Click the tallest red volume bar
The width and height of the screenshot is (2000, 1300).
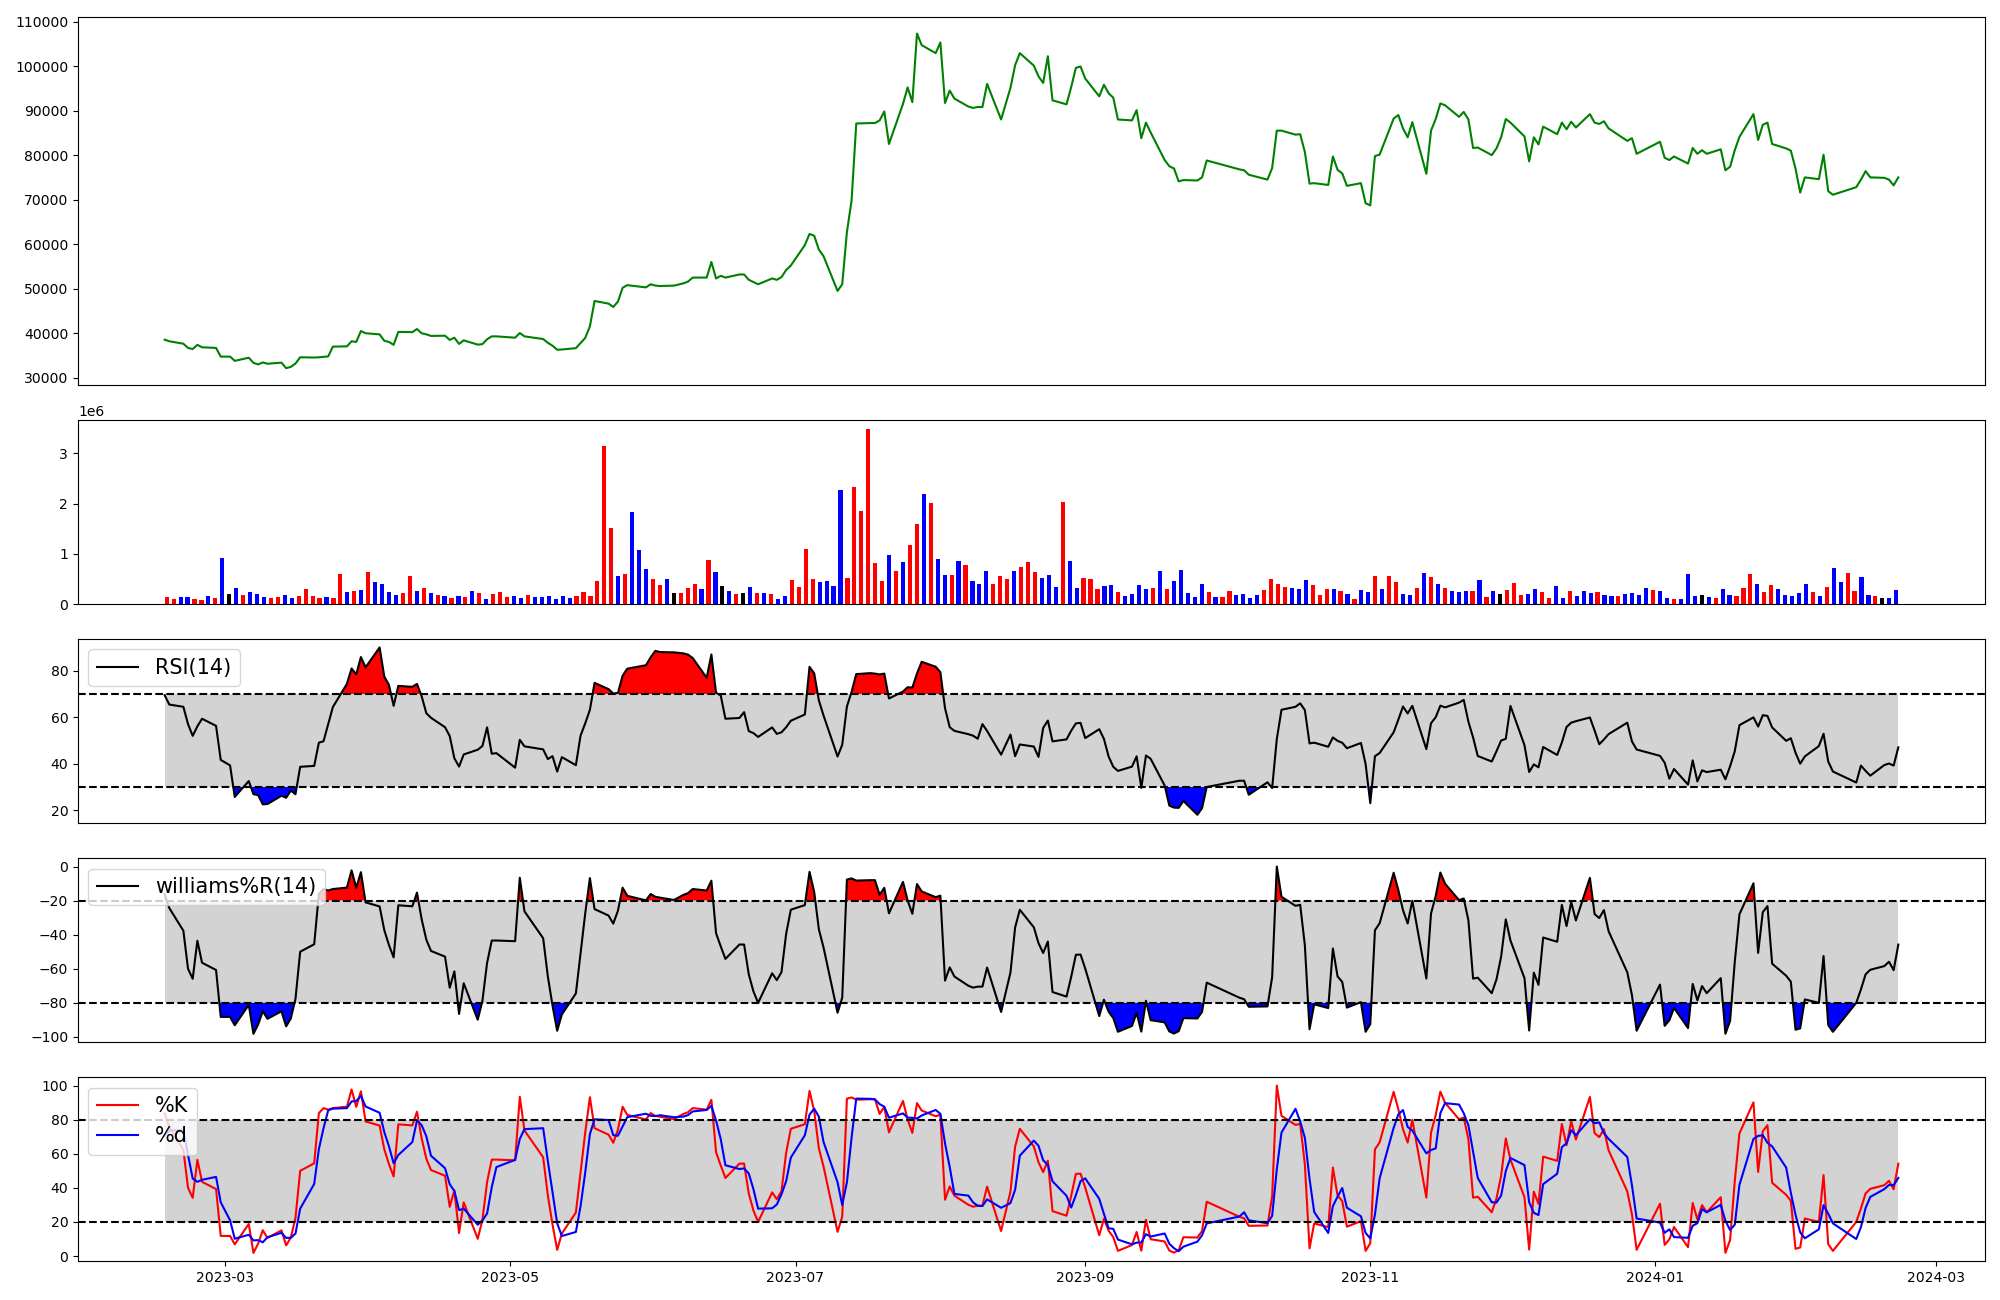click(868, 500)
